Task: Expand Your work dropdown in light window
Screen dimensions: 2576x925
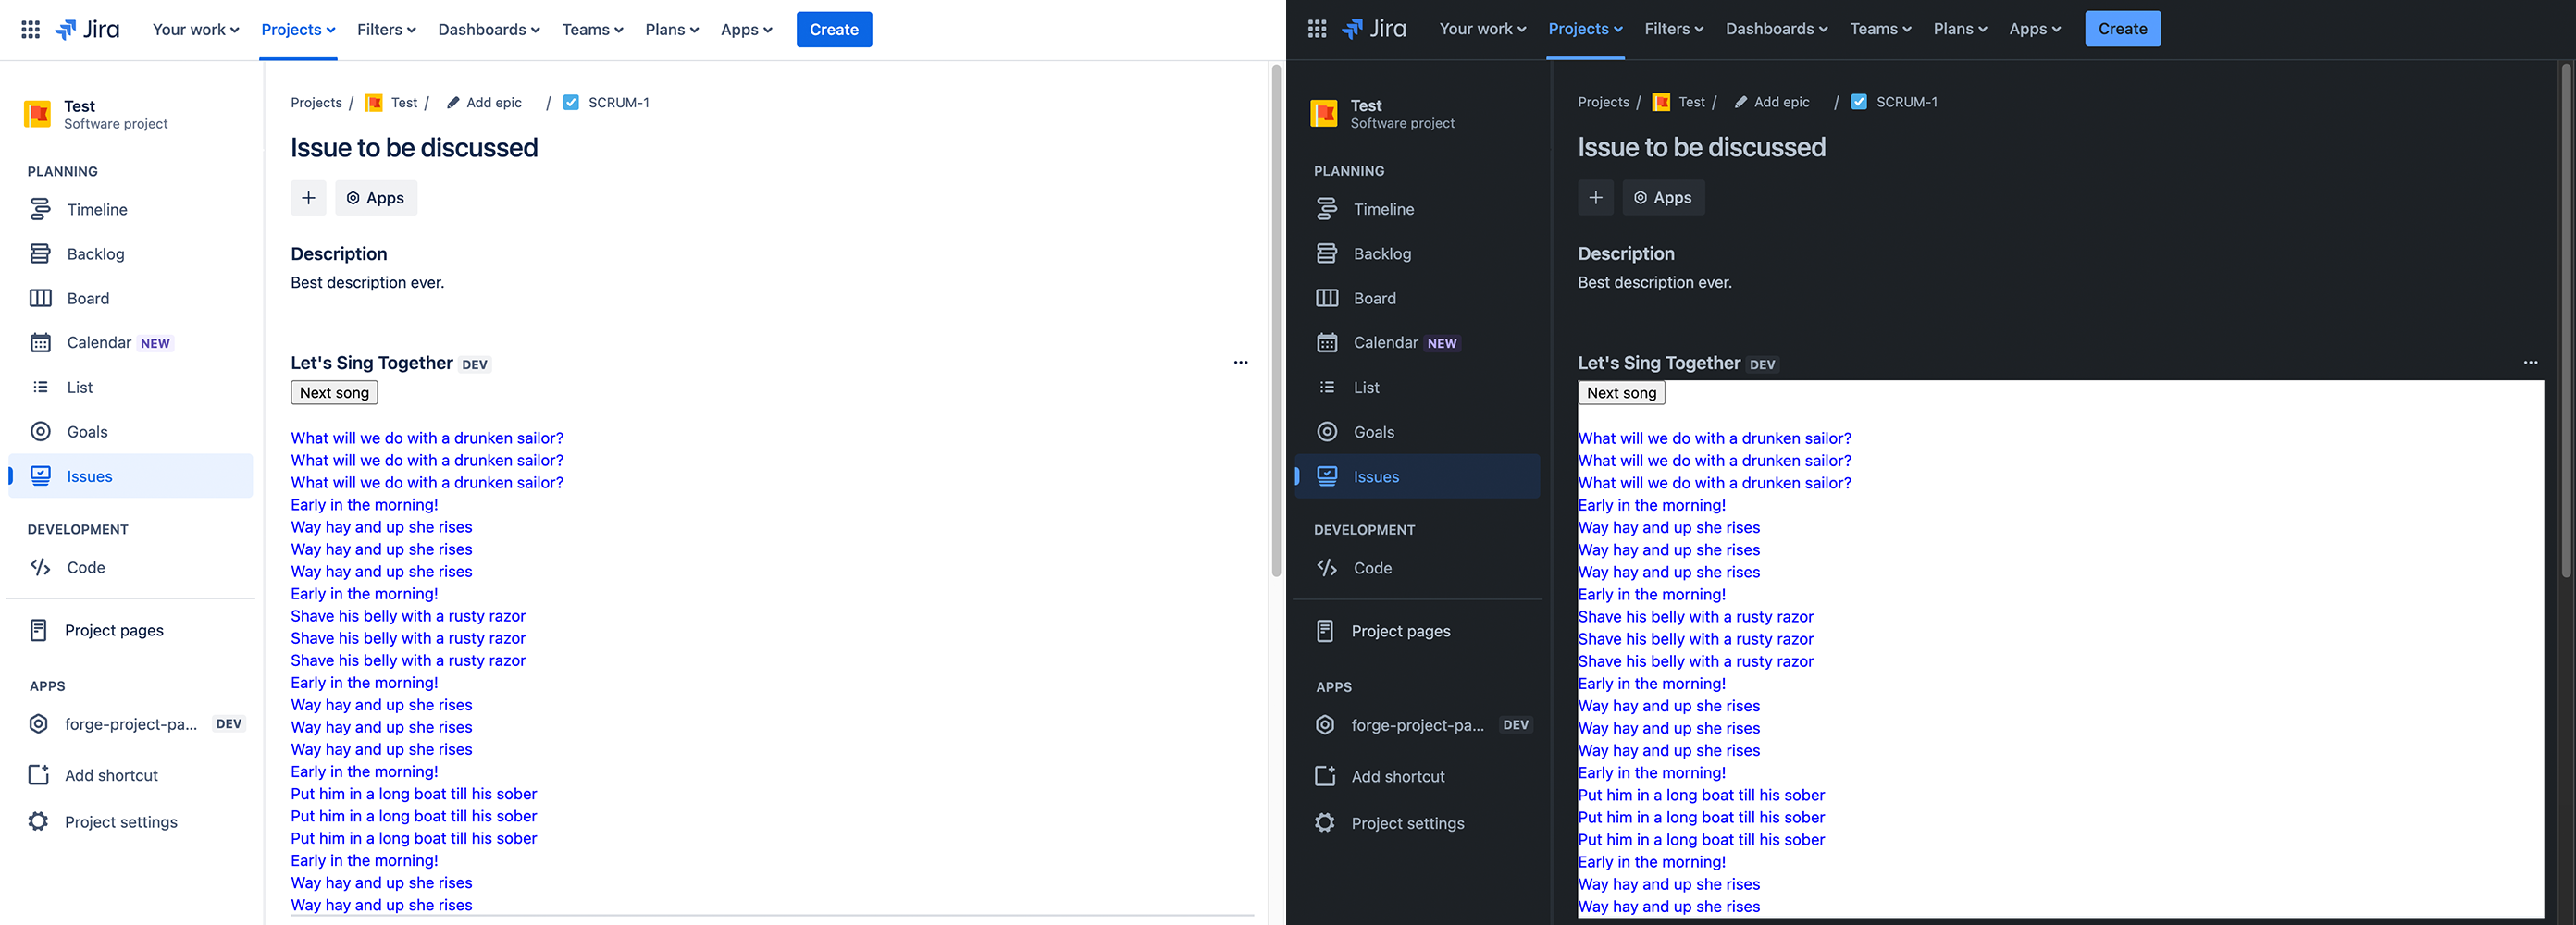Action: 196,30
